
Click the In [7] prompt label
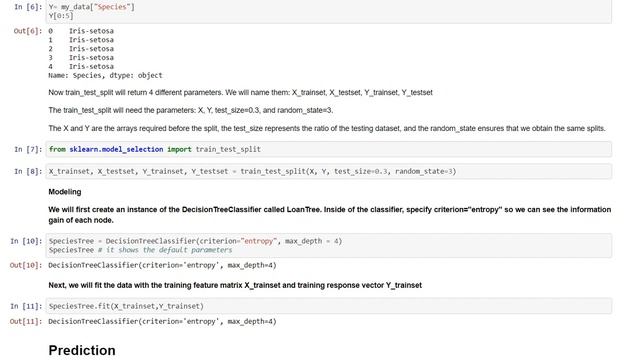(28, 149)
